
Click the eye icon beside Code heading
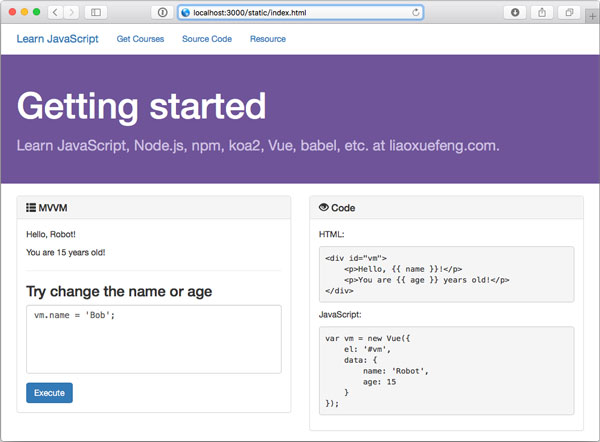click(x=323, y=207)
